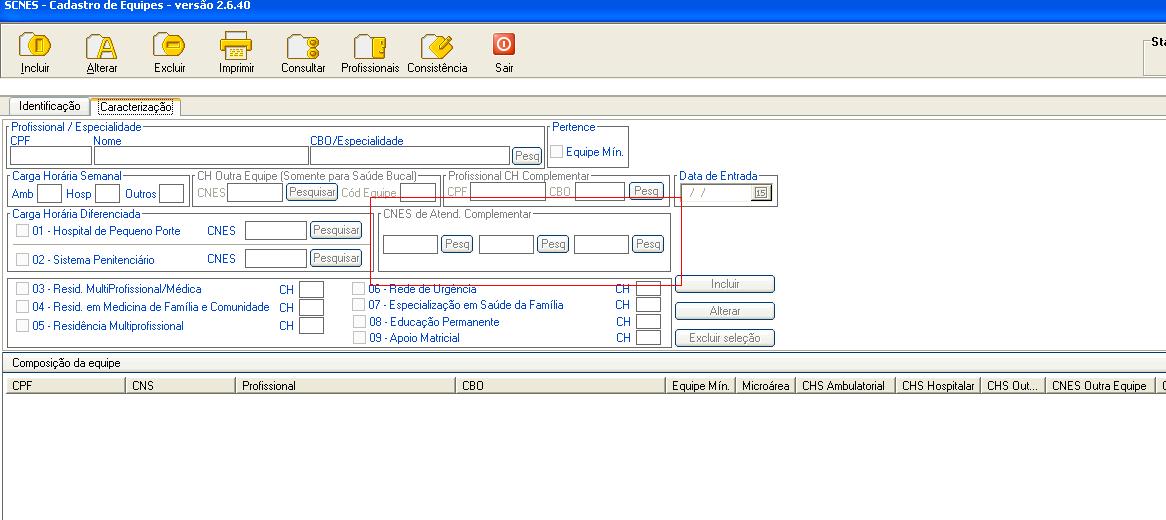Click the Nome input field
The height and width of the screenshot is (520, 1166).
coord(200,156)
